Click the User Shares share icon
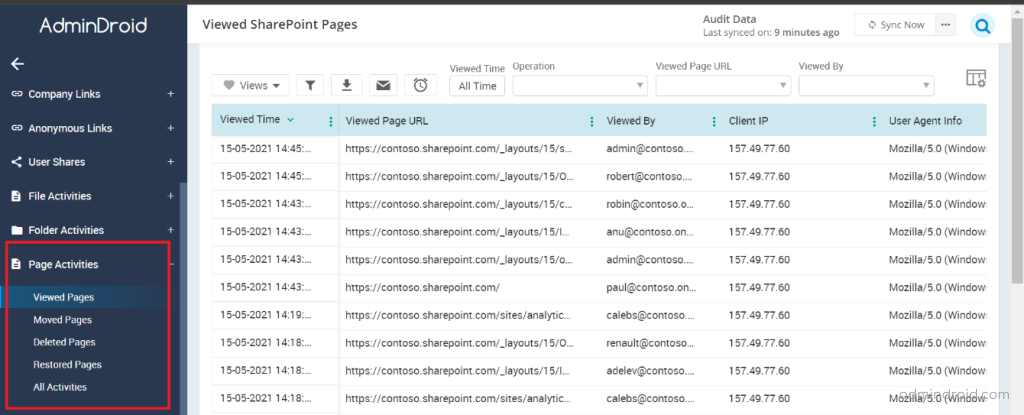This screenshot has width=1024, height=415. (x=18, y=162)
